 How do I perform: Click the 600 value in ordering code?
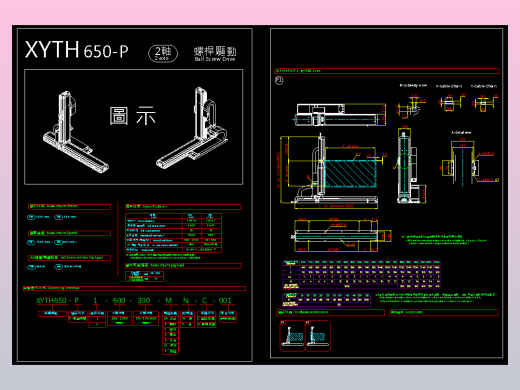coord(119,300)
